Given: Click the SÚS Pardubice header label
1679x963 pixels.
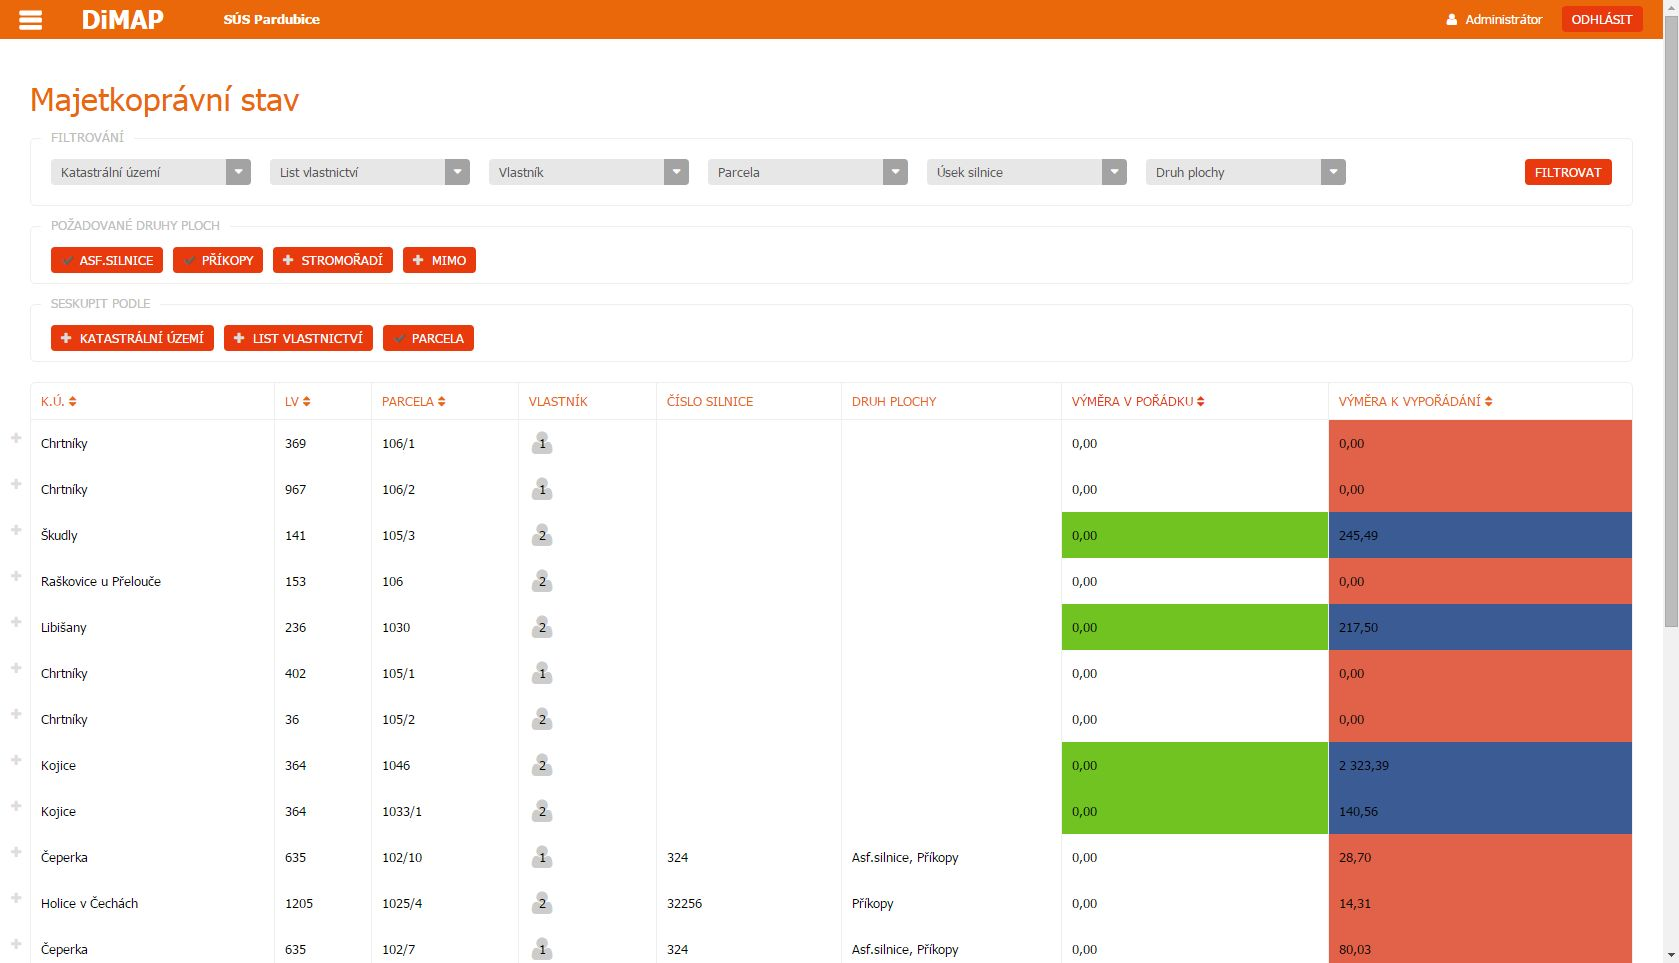Looking at the screenshot, I should 271,19.
